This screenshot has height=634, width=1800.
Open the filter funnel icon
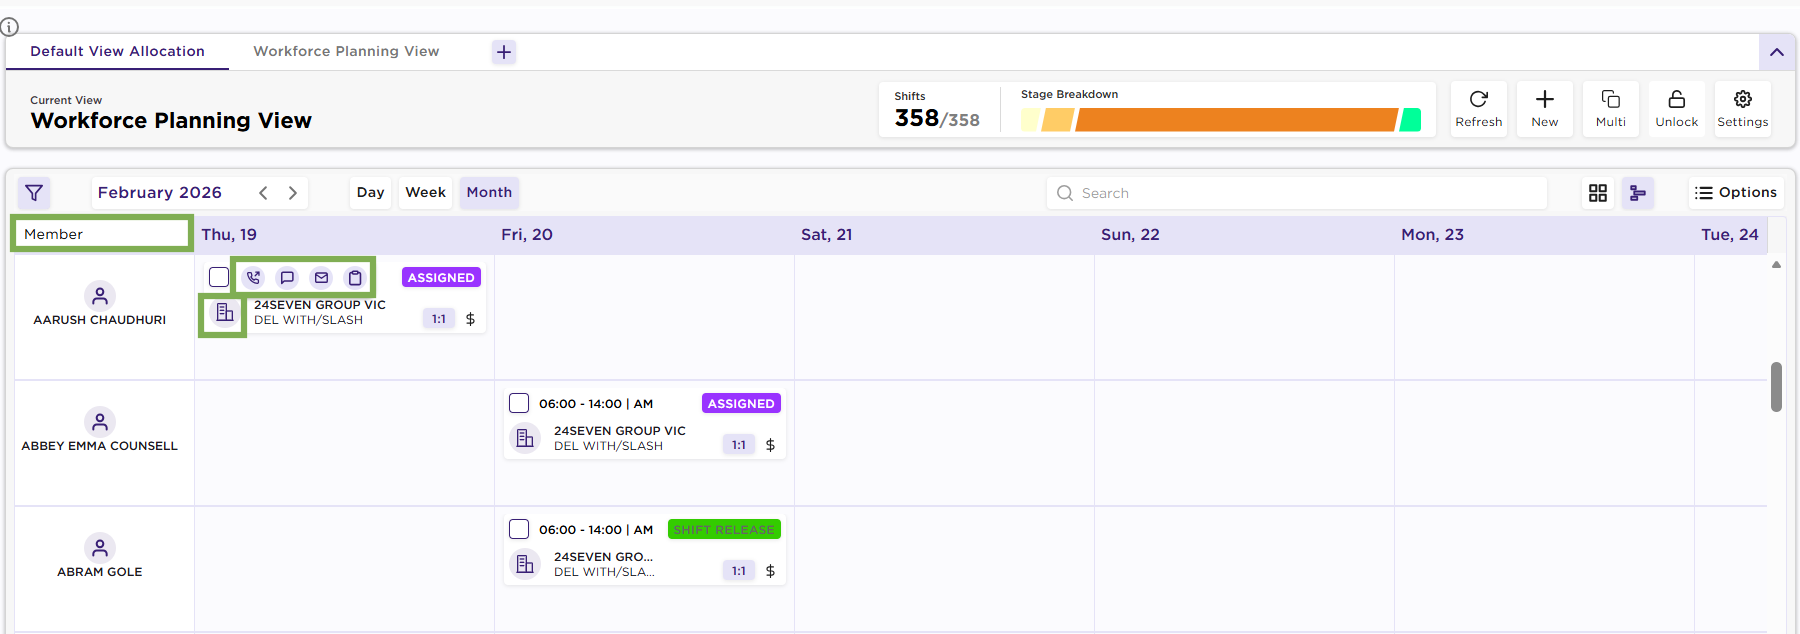pos(34,193)
